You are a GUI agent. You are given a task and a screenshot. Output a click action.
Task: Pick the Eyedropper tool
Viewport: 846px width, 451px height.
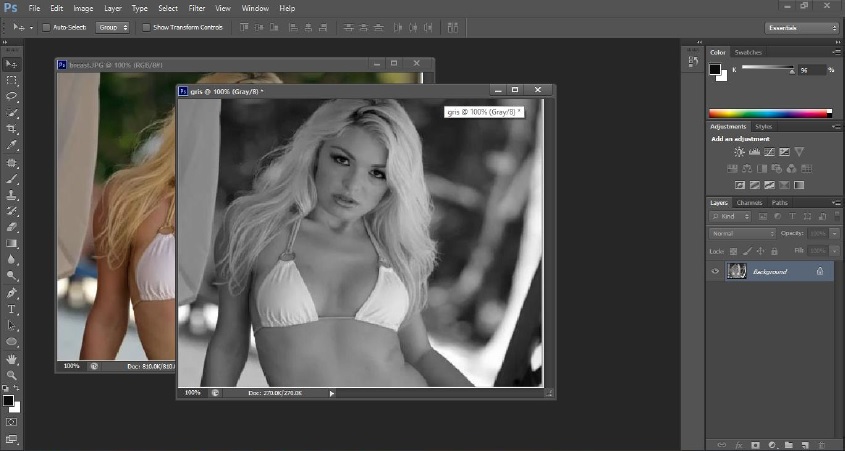[12, 146]
